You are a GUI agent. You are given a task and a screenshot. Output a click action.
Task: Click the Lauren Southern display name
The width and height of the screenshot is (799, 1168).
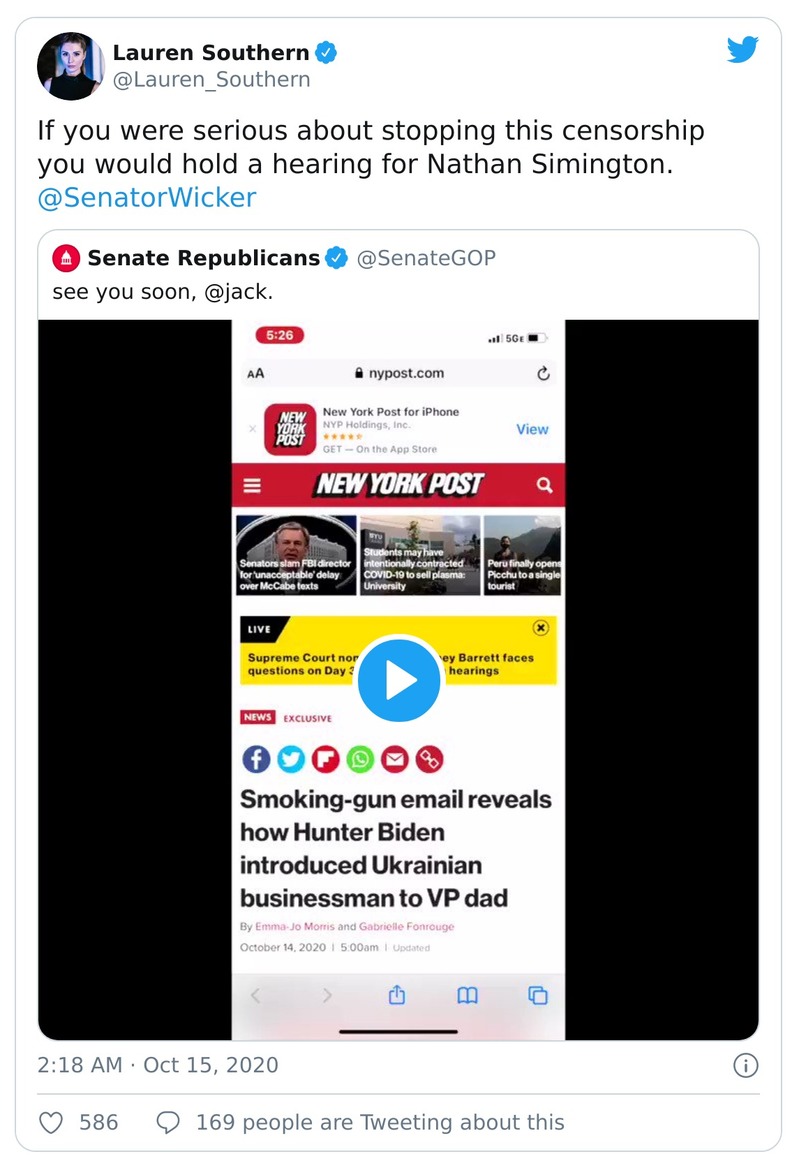209,52
